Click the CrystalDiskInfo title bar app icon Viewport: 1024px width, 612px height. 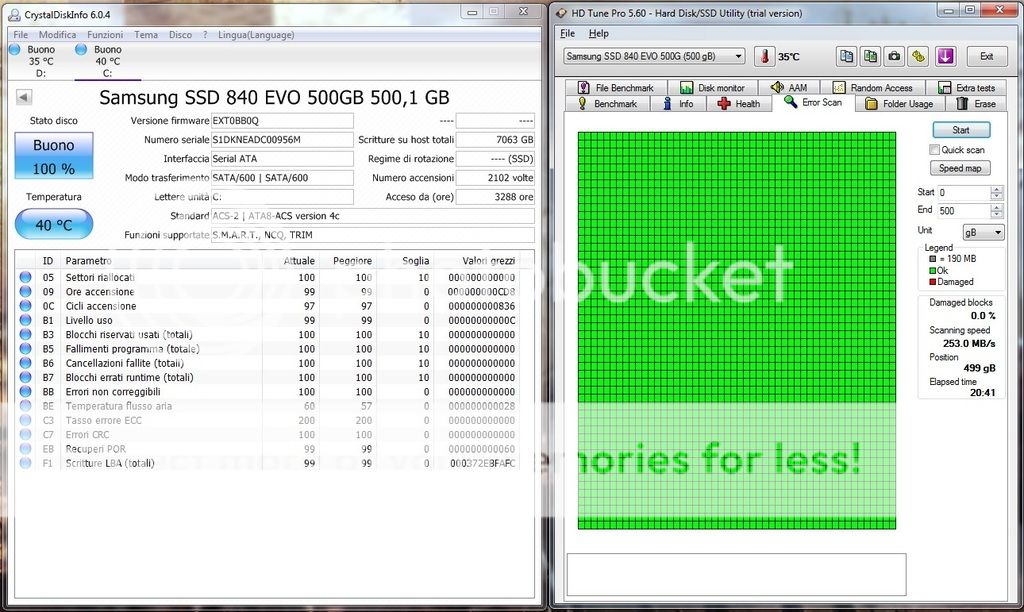coord(14,14)
